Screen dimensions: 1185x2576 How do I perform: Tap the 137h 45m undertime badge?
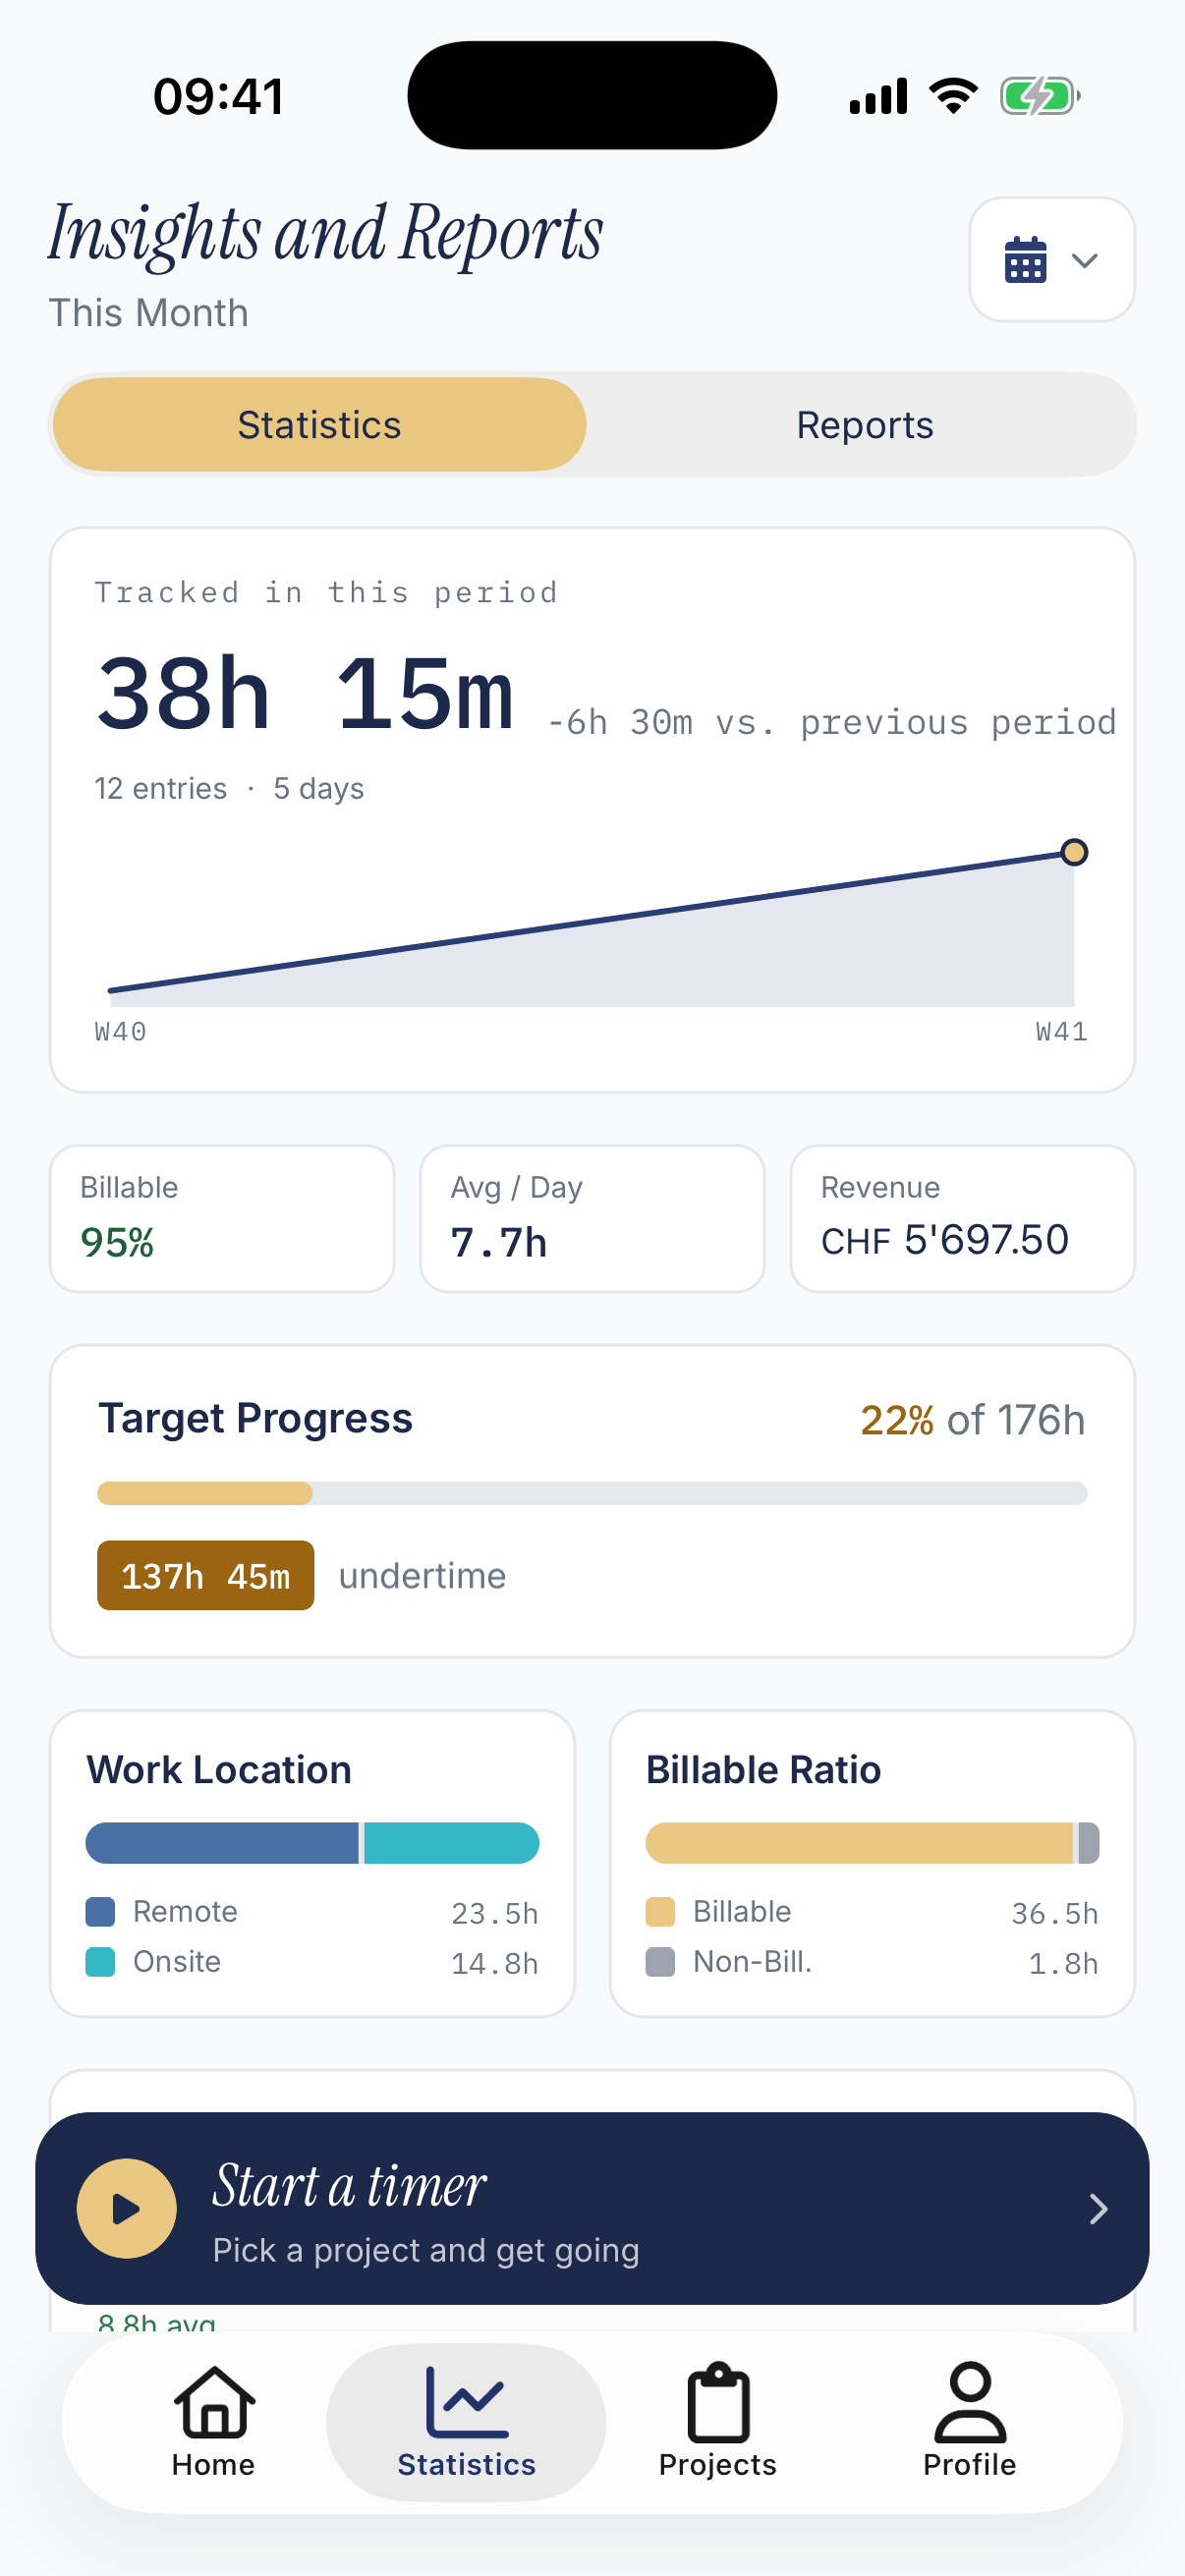click(205, 1575)
